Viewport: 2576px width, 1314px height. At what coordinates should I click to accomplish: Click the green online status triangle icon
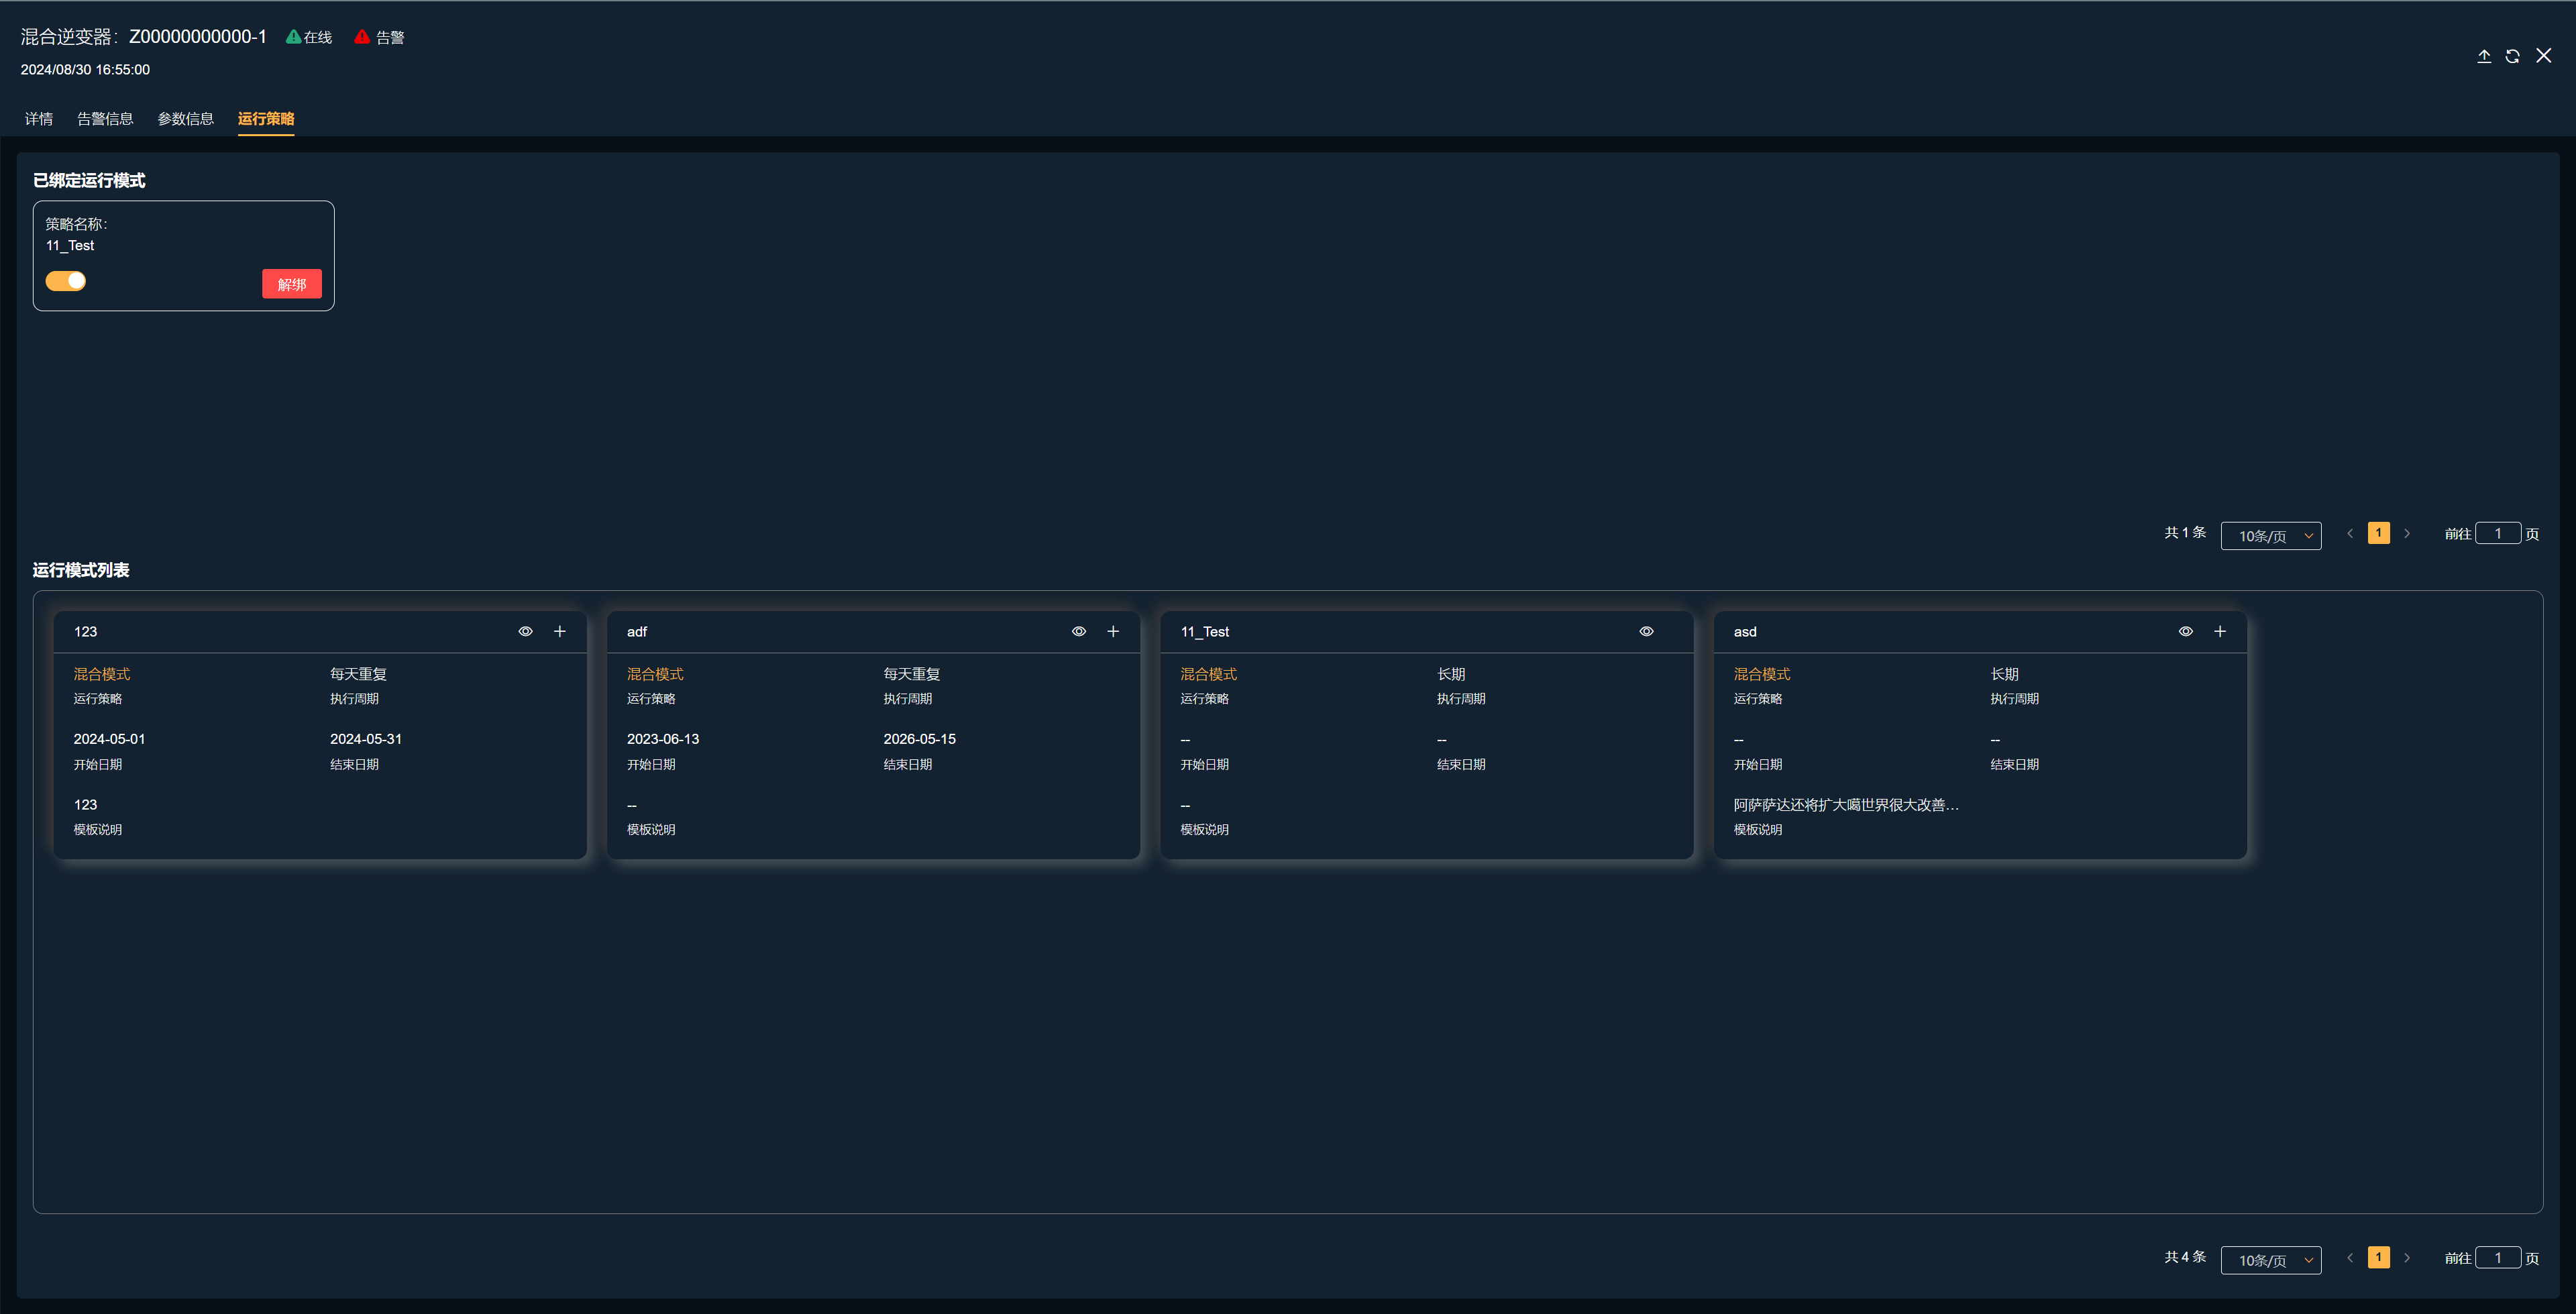click(293, 37)
